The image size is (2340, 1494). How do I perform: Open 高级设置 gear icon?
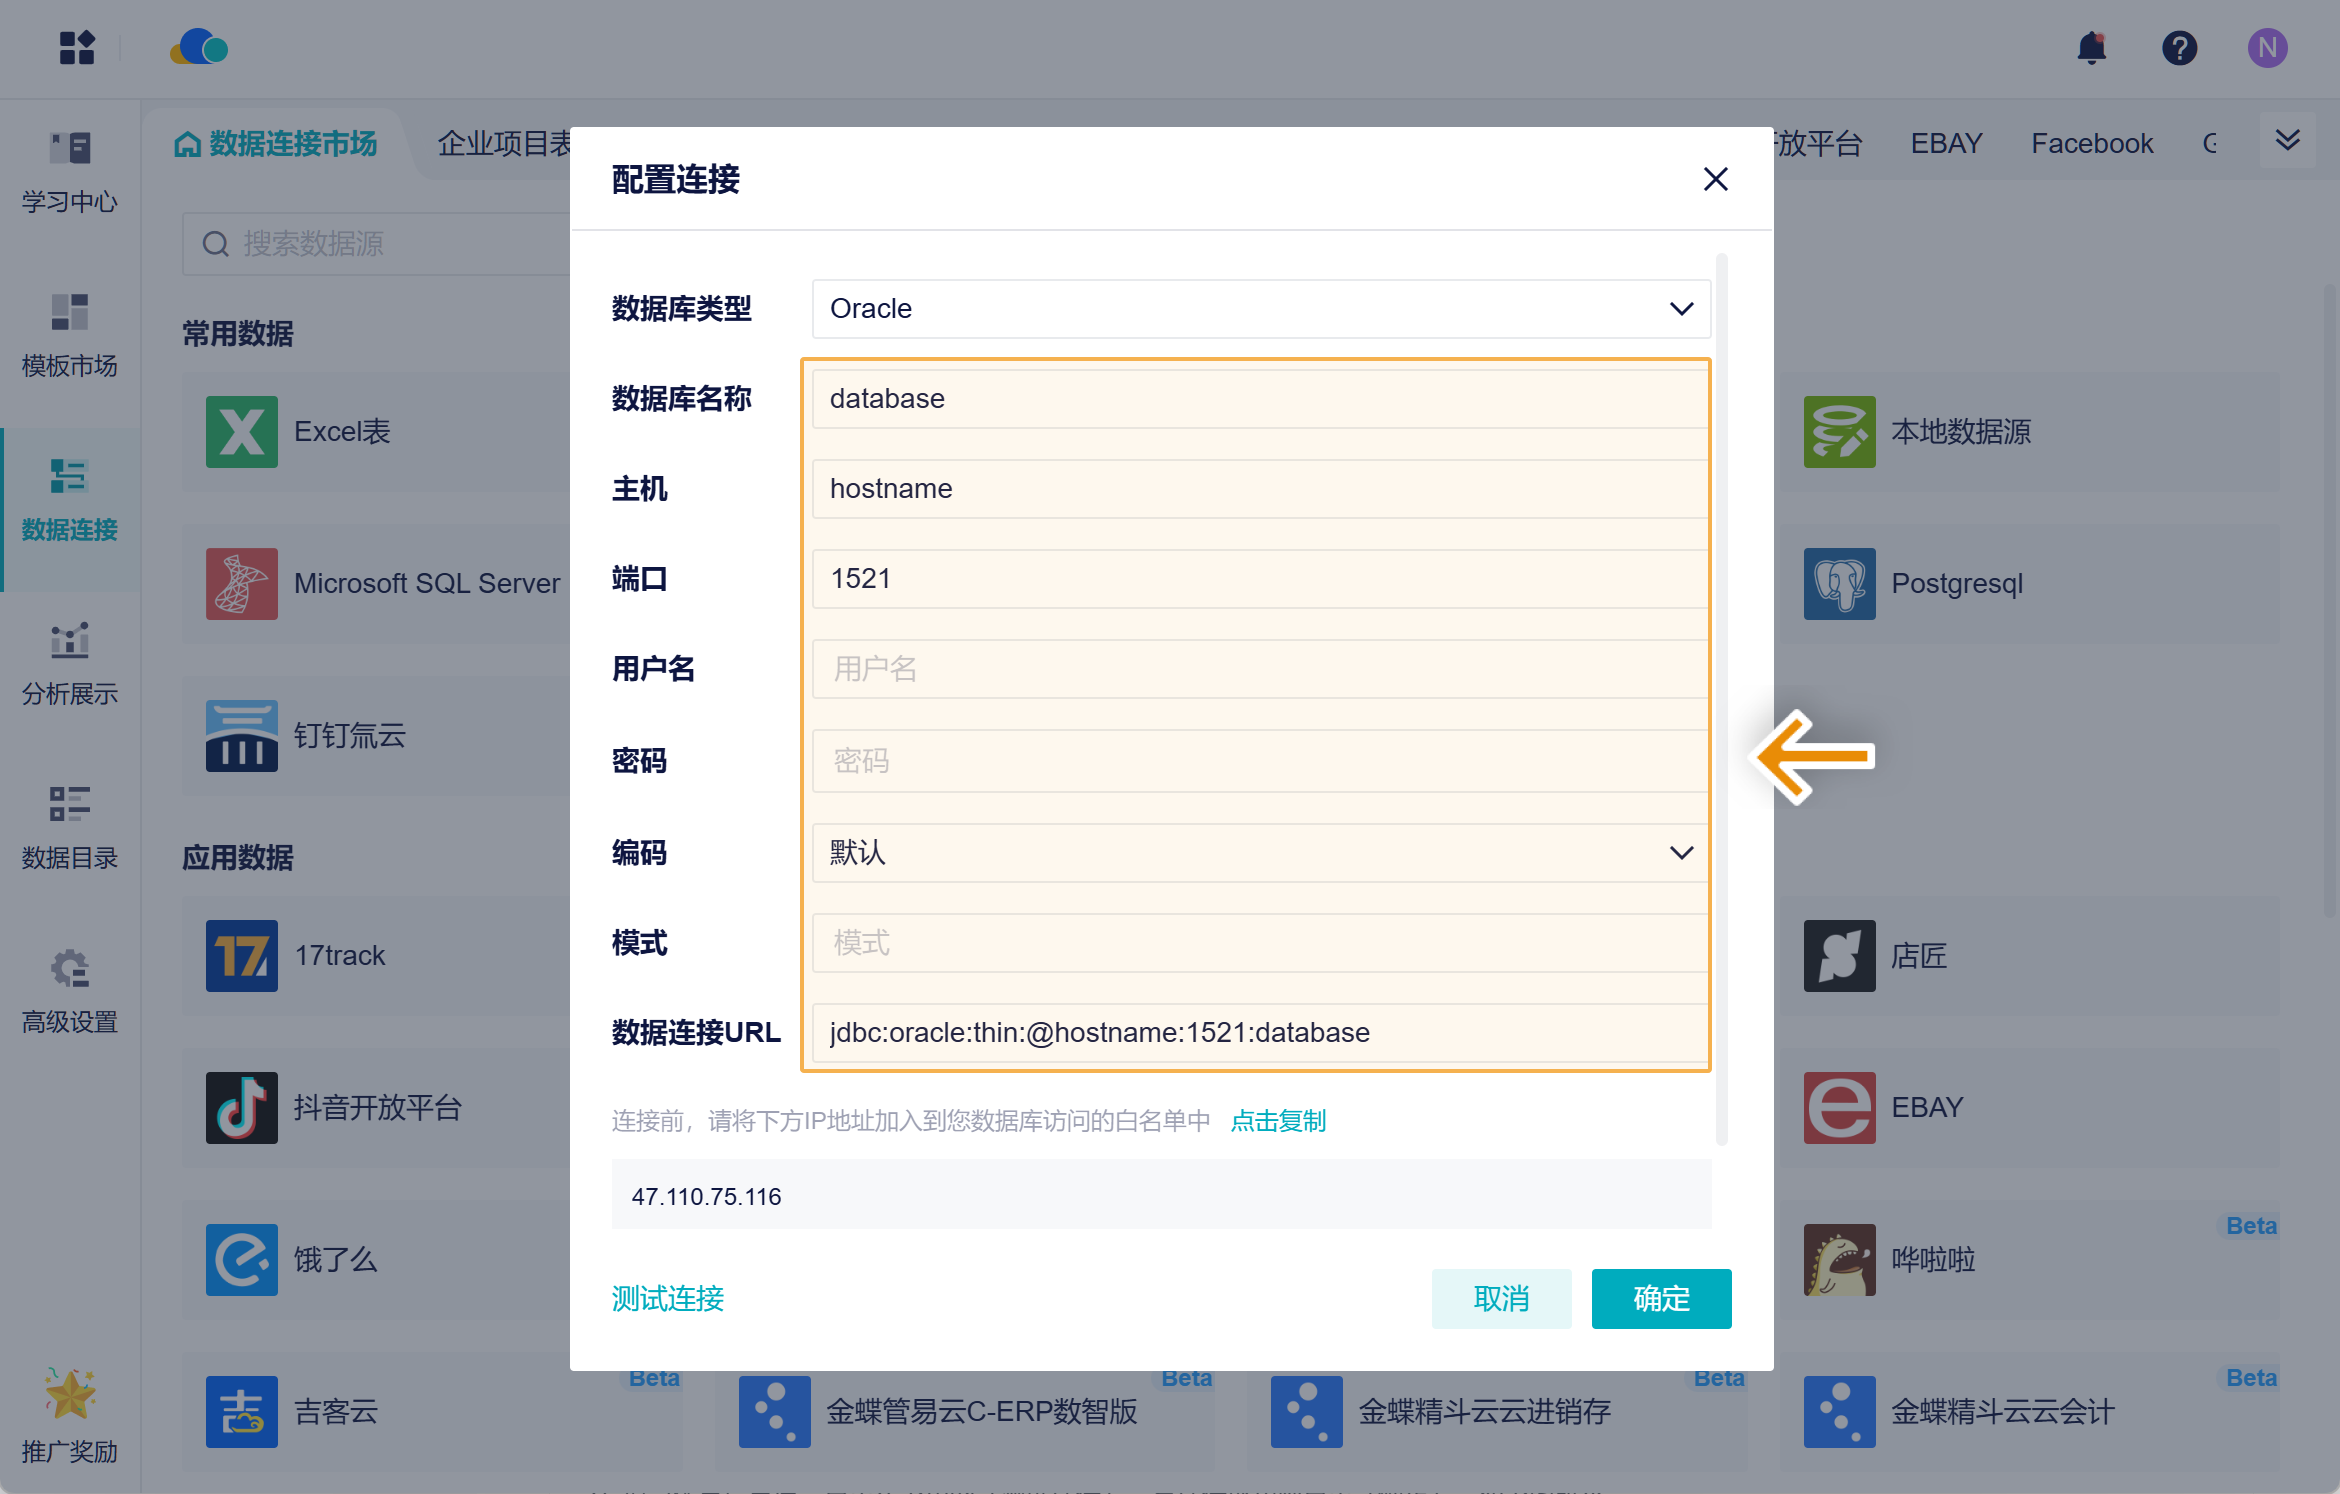(x=70, y=968)
